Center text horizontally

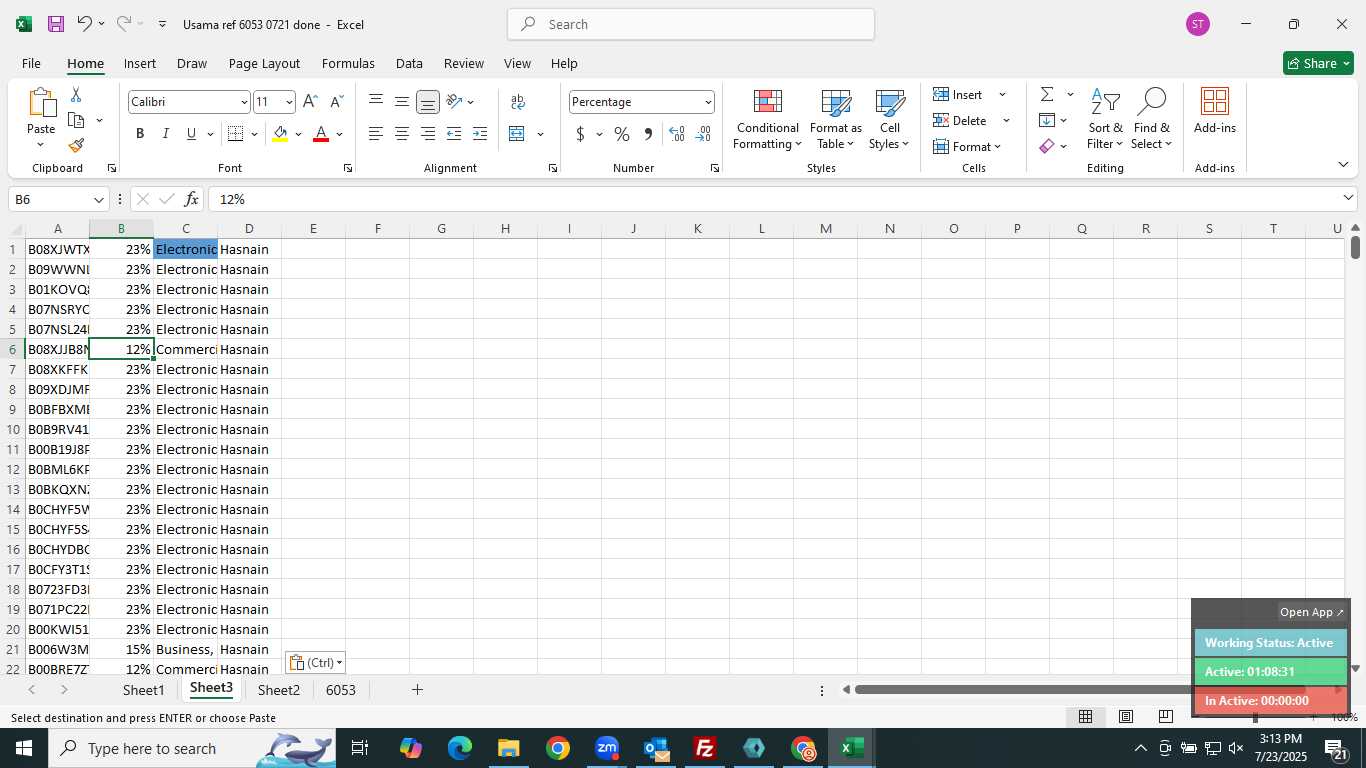[402, 134]
